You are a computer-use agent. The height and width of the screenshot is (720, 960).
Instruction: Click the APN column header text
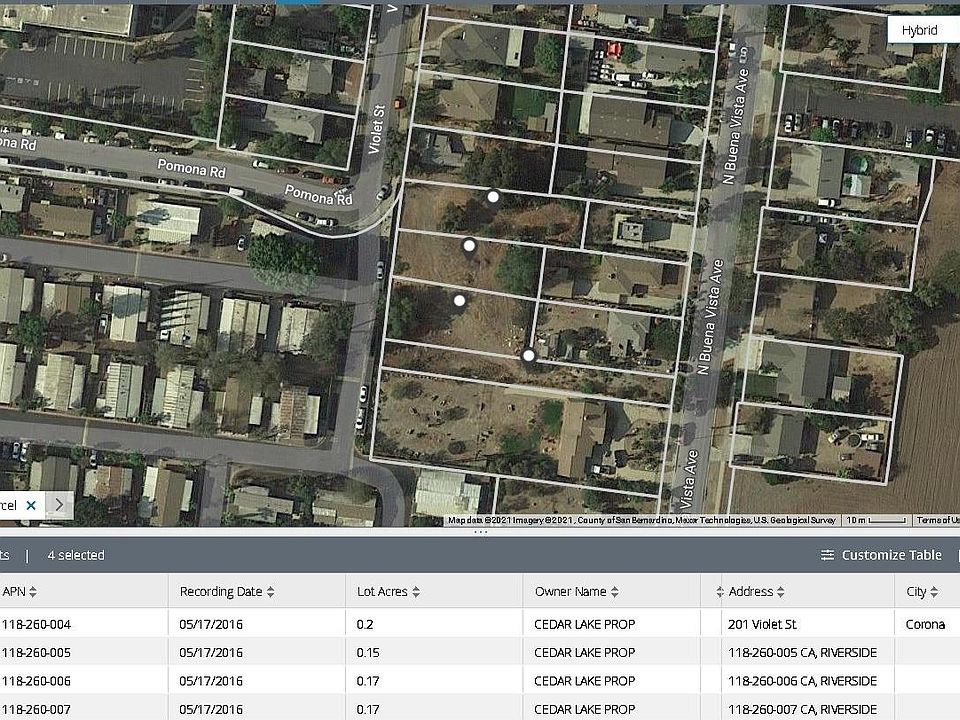pos(14,591)
